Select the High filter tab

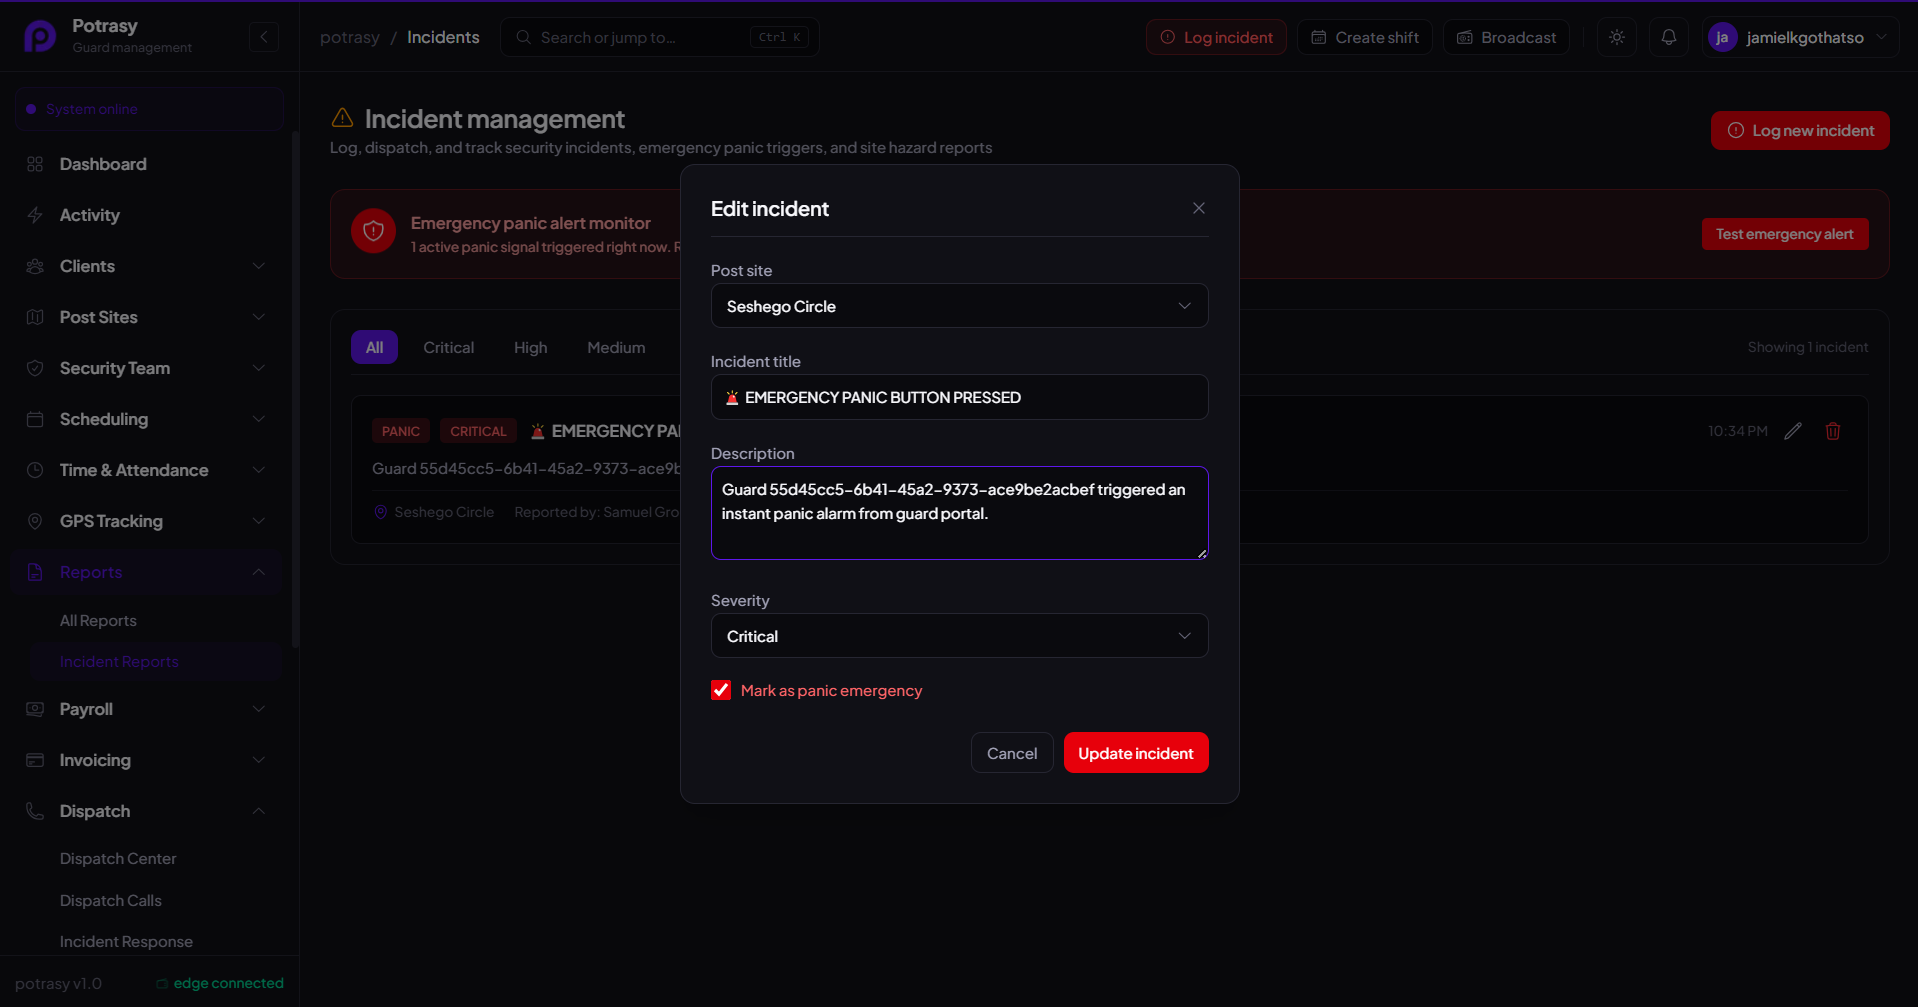tap(530, 347)
